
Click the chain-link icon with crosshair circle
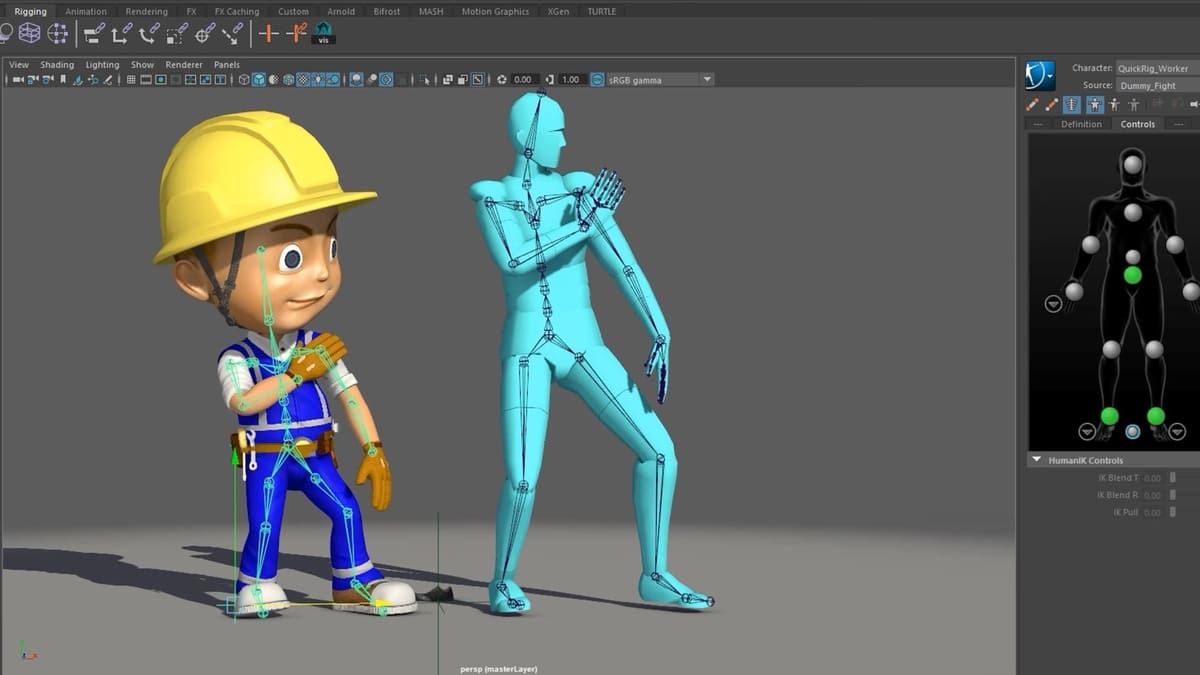click(205, 34)
